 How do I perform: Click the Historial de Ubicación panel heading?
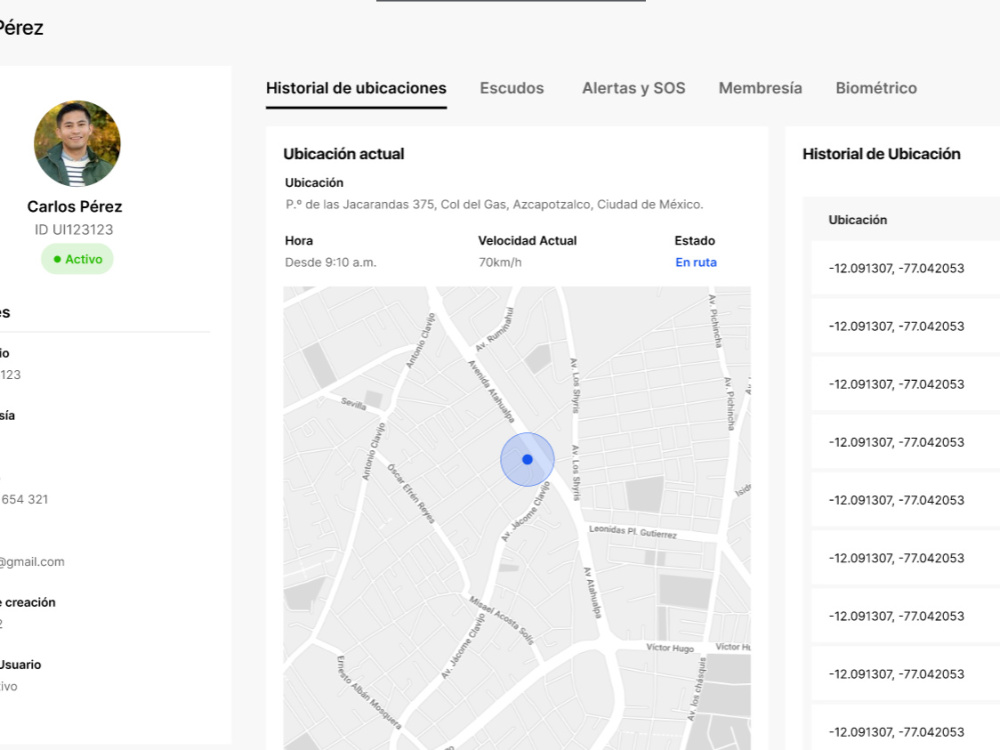pos(881,154)
